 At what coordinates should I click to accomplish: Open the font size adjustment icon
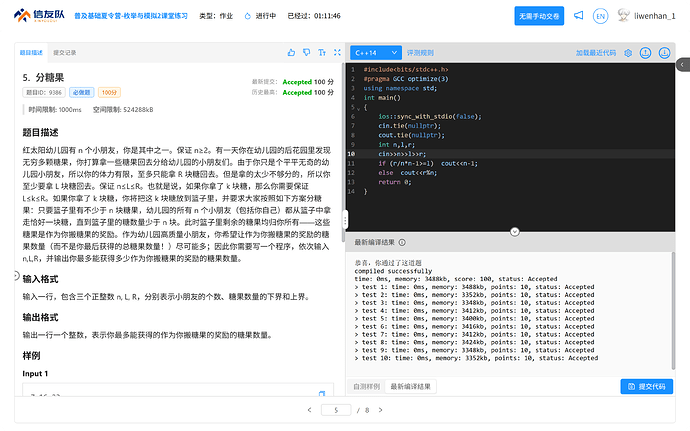pyautogui.click(x=322, y=52)
